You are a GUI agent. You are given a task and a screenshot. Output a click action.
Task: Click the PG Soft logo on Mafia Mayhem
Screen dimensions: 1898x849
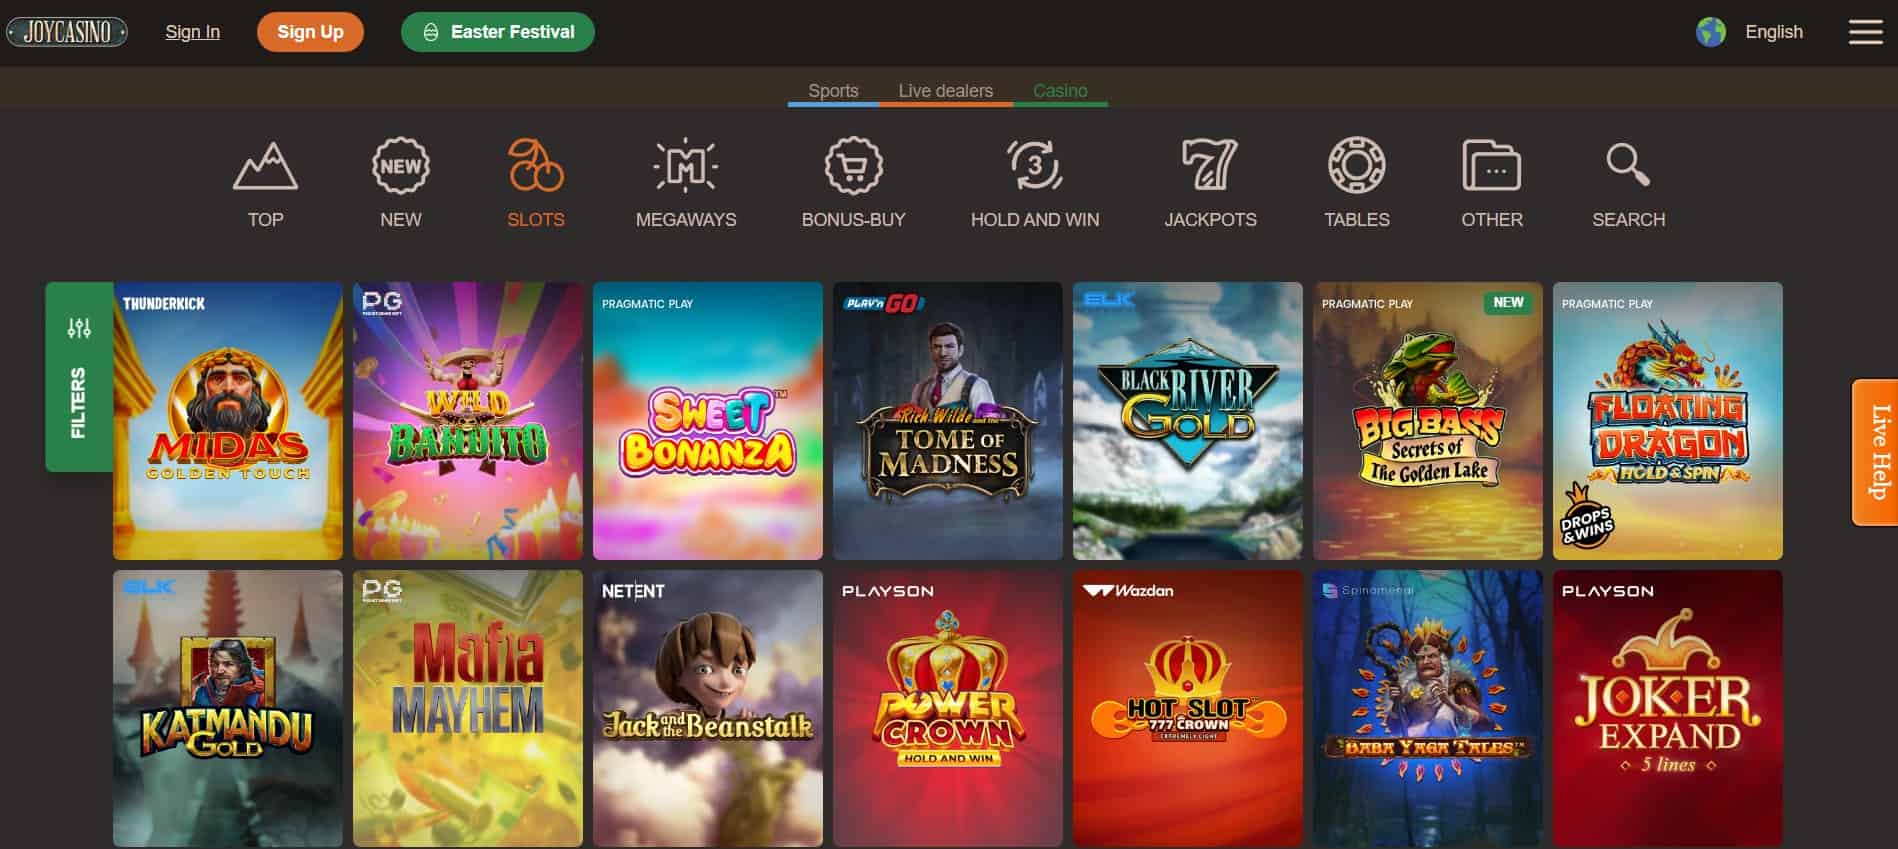[x=382, y=591]
